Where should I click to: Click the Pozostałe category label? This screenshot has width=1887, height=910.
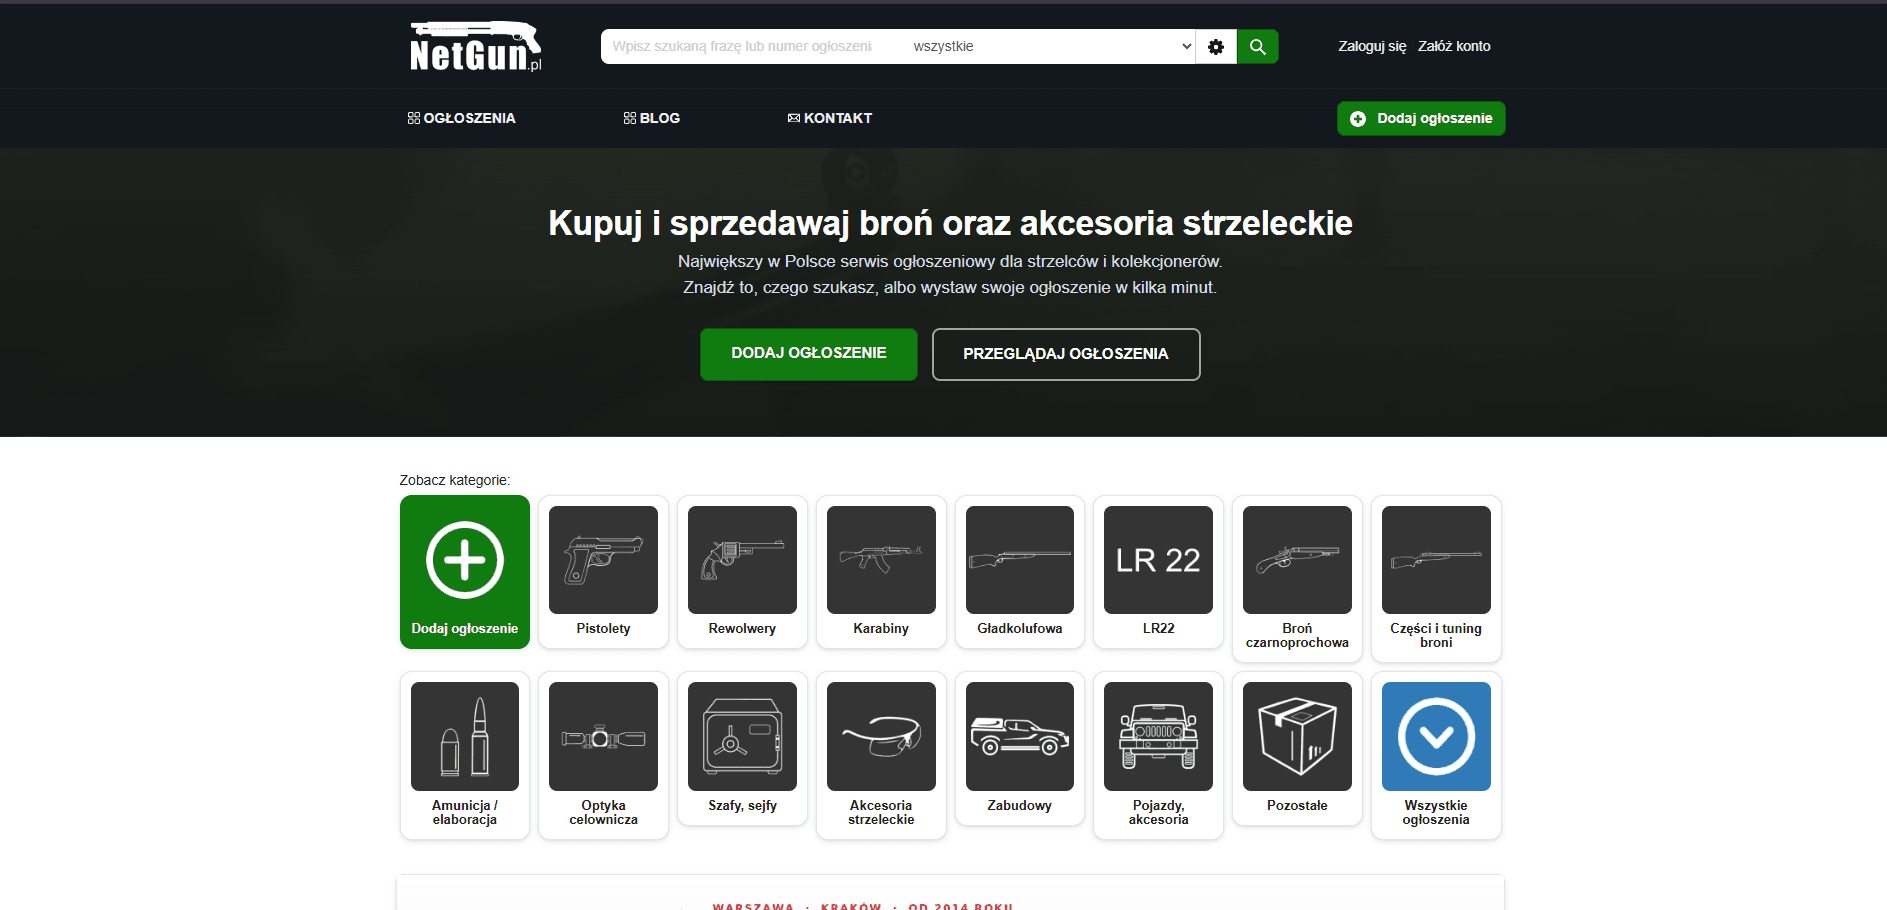click(x=1297, y=806)
